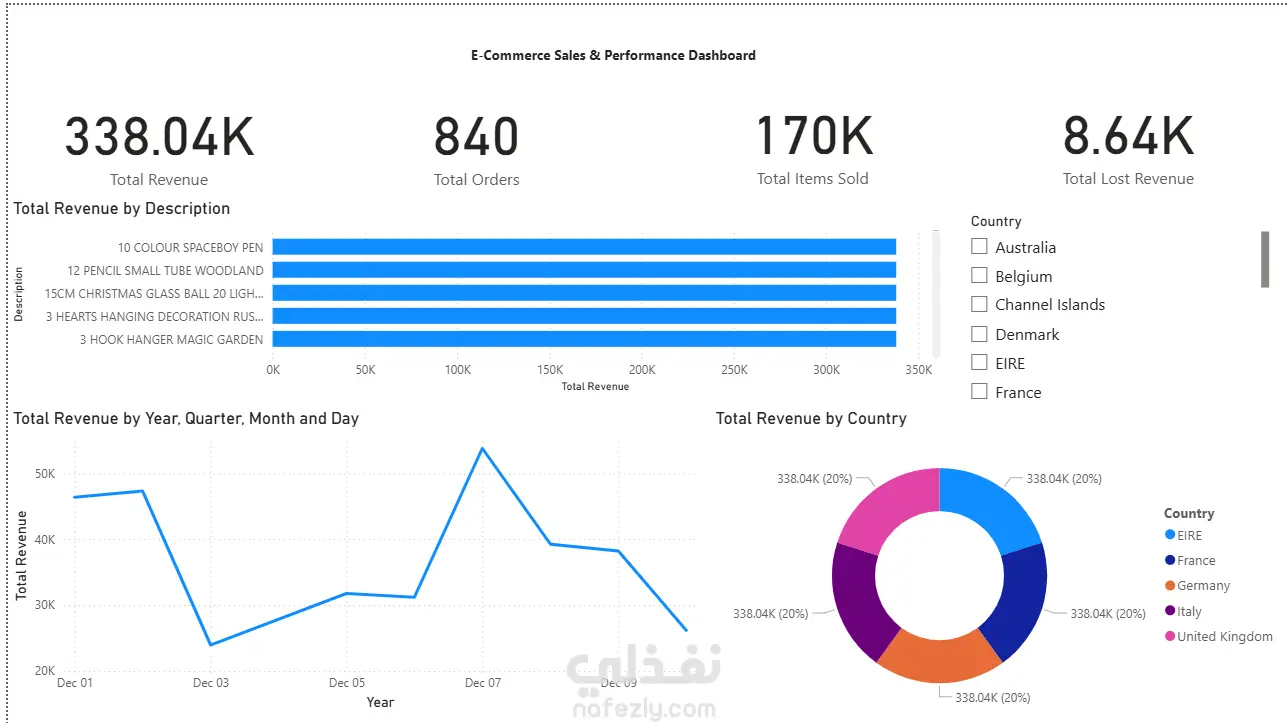Viewport: 1287px width, 723px height.
Task: Click the 30K y-axis label on line chart
Action: click(44, 605)
